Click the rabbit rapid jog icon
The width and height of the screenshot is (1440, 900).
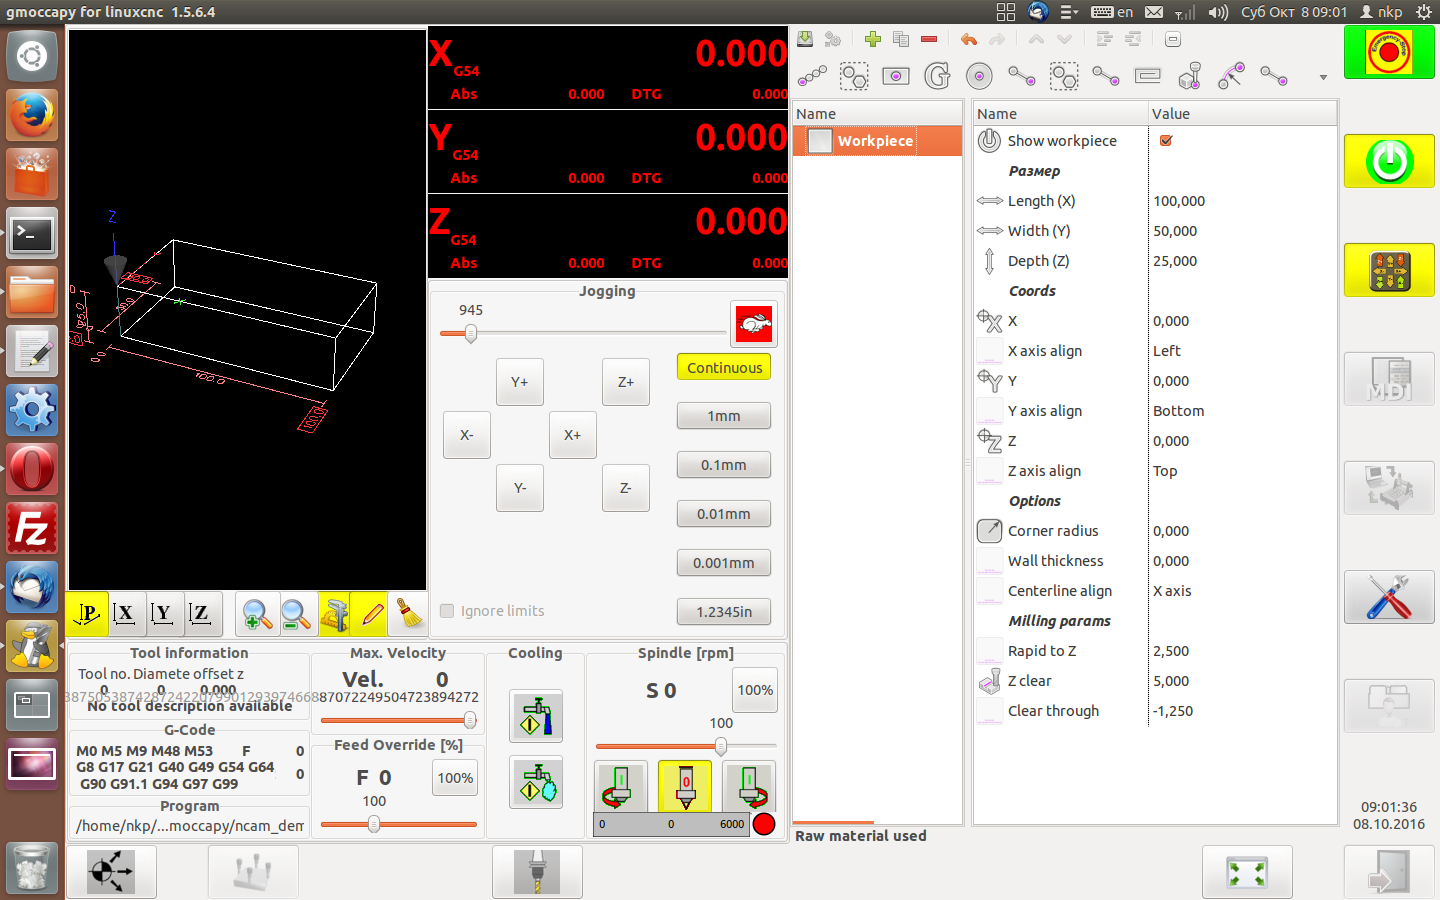(x=753, y=324)
